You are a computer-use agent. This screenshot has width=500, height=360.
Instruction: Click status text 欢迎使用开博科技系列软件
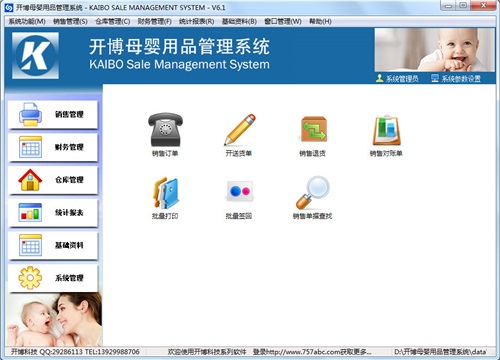tap(207, 352)
